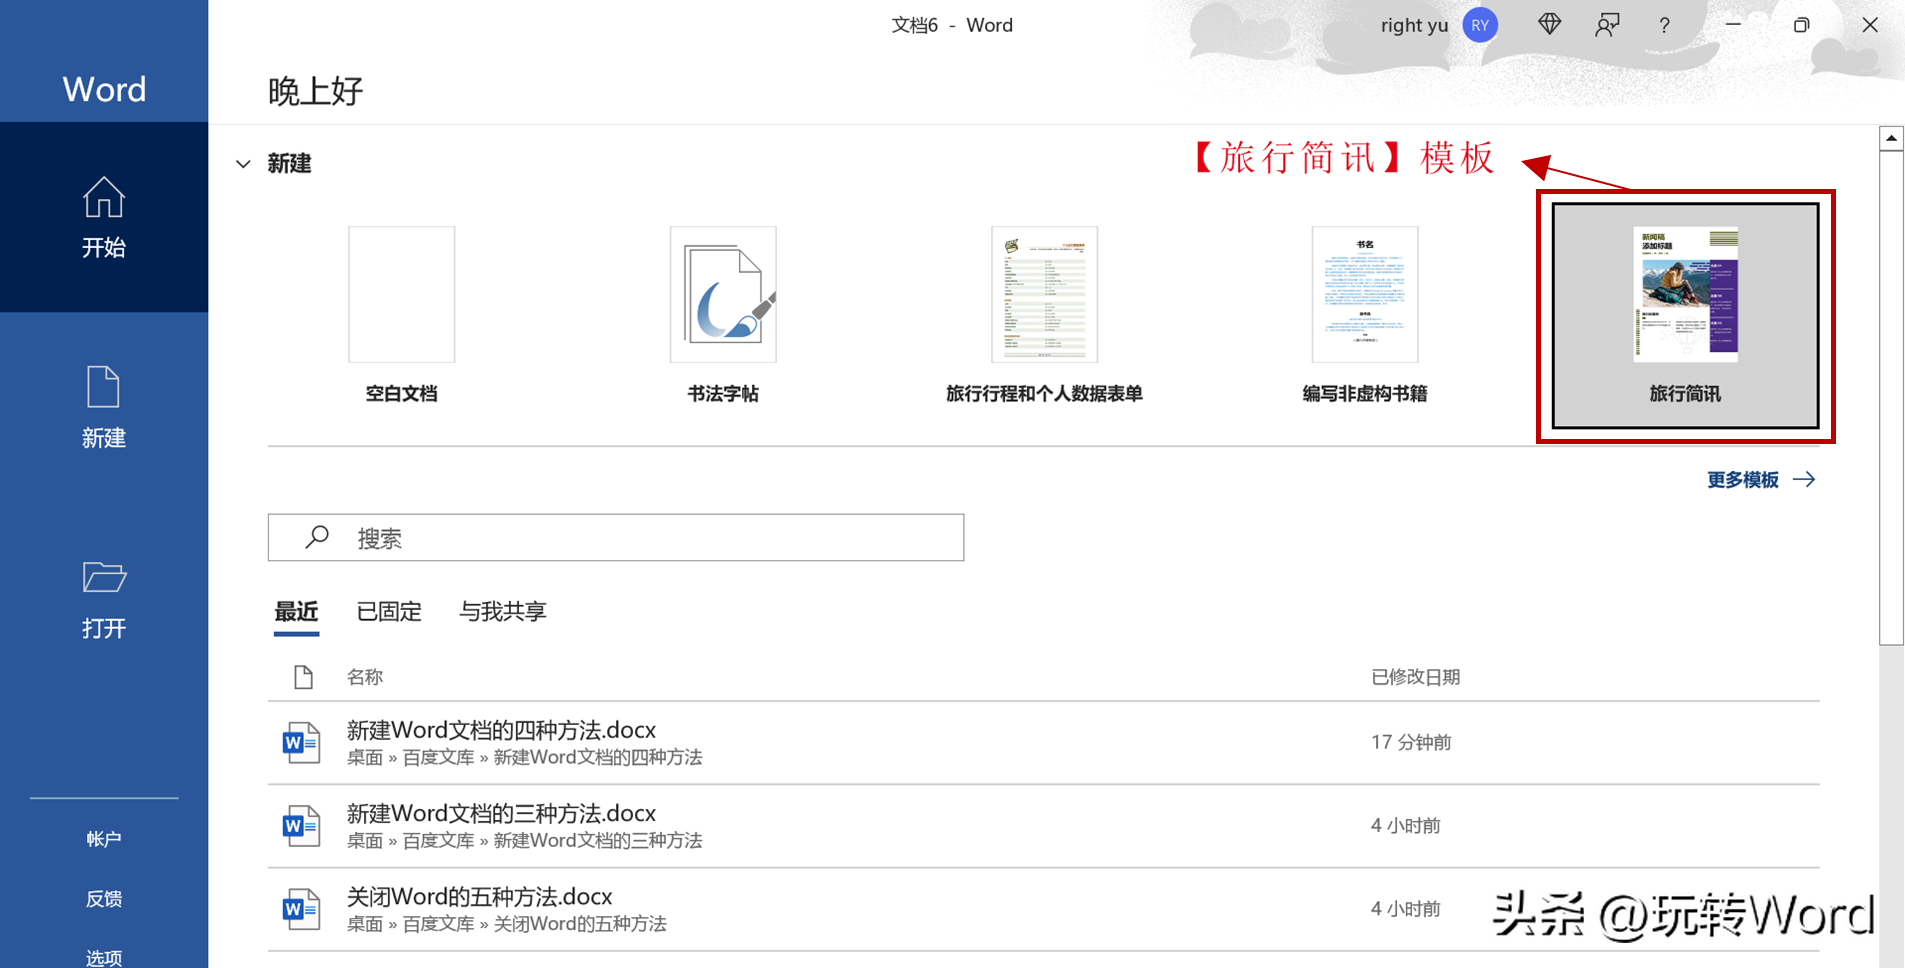Select the 书法字帖 template thumbnail
Screen dimensions: 1905x968
point(723,294)
